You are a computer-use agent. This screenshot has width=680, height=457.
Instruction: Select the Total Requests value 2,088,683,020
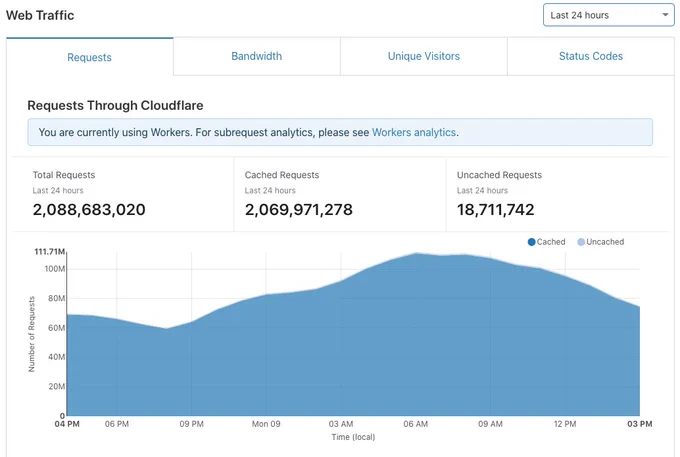89,210
